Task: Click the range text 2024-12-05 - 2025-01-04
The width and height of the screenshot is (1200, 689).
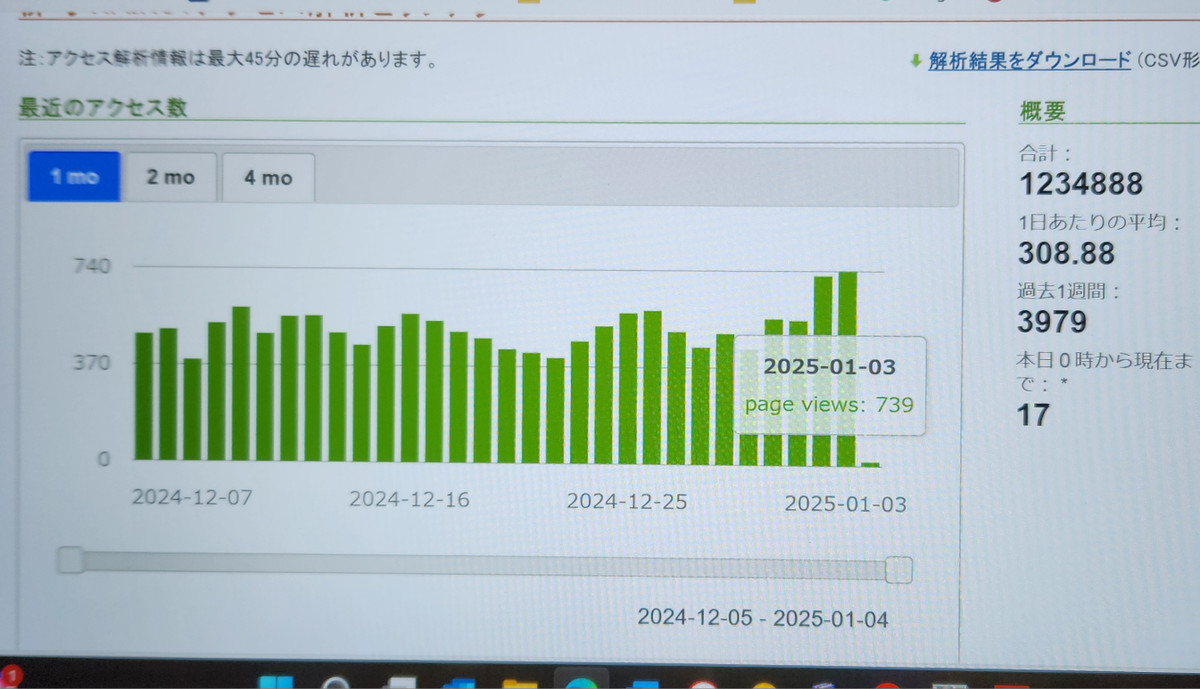Action: click(x=763, y=618)
